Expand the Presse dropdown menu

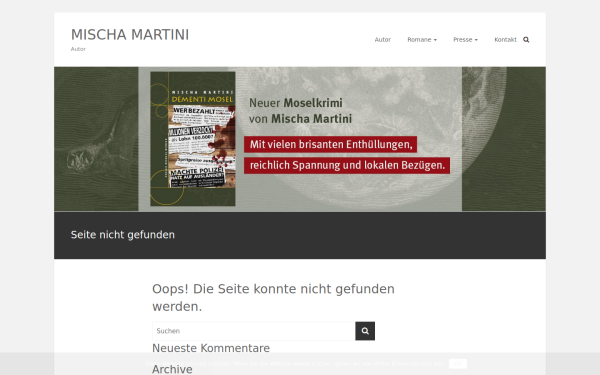[466, 39]
